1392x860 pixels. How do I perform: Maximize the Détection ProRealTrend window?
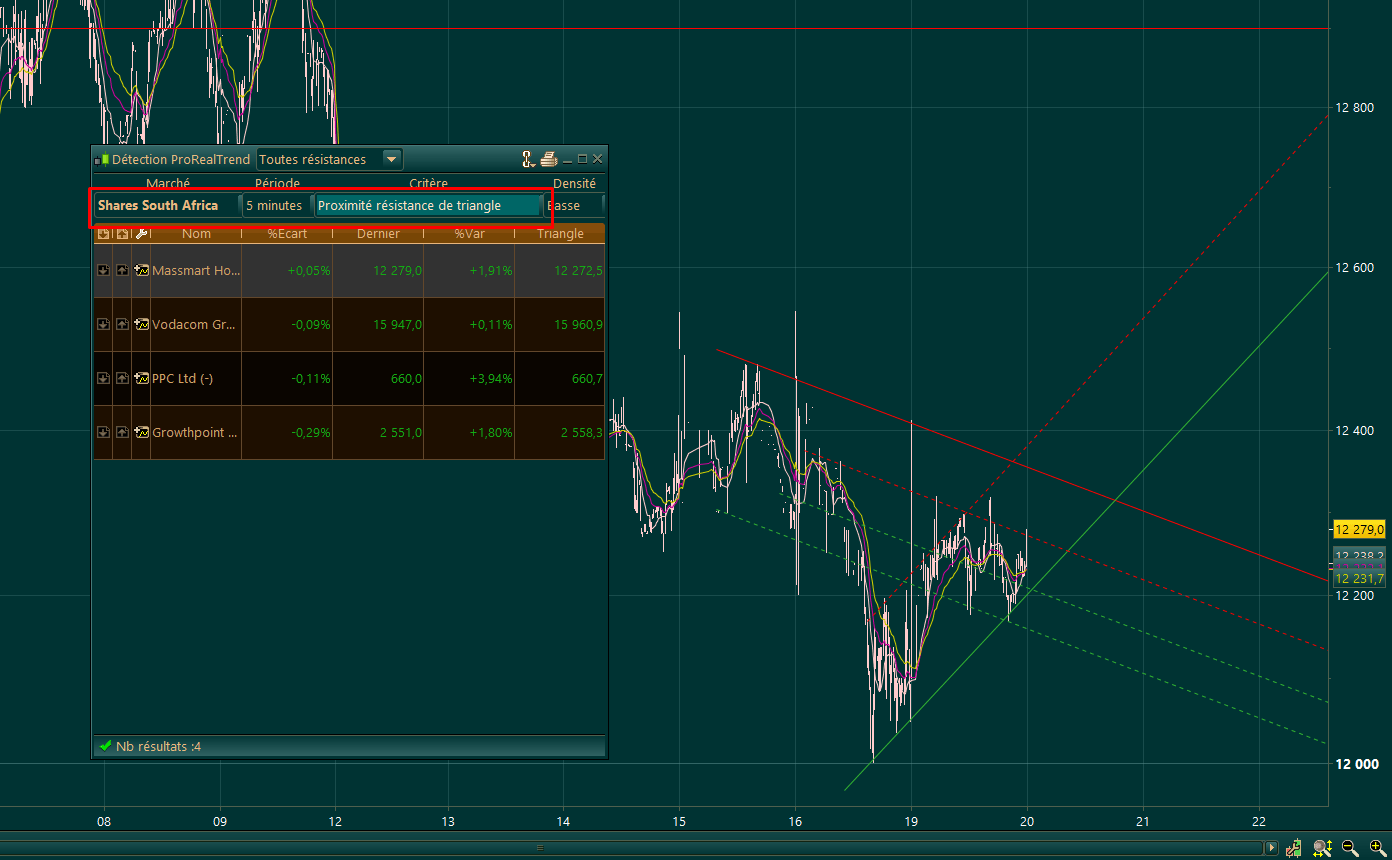(582, 159)
